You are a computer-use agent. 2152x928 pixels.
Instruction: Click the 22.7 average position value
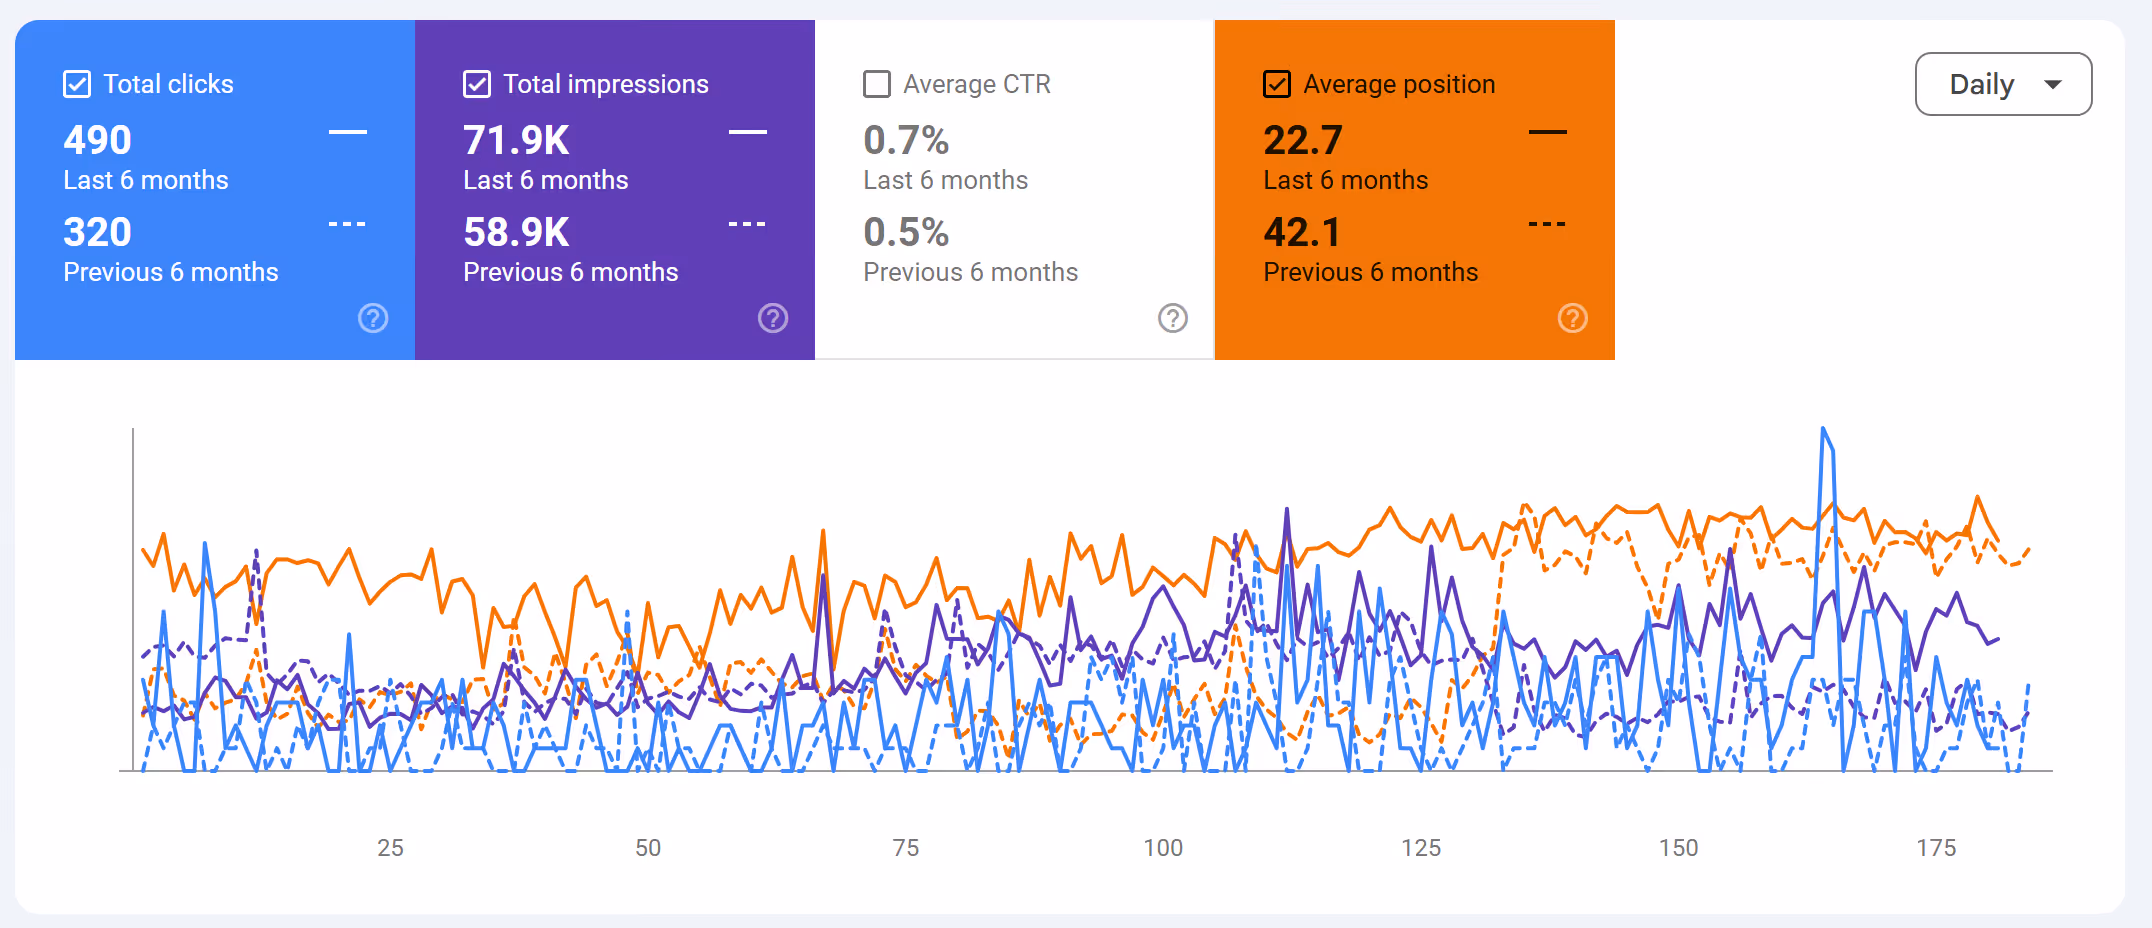[1302, 140]
